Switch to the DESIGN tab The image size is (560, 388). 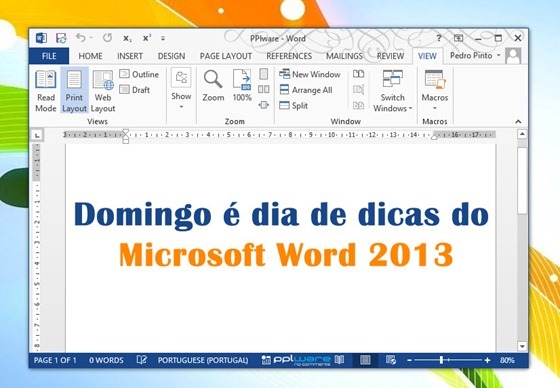click(x=171, y=56)
